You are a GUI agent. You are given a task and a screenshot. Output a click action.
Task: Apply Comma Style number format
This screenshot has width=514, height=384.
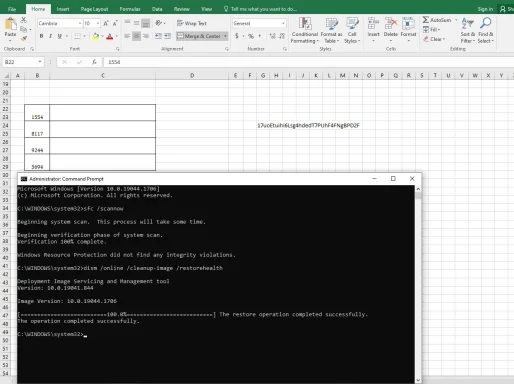coord(260,36)
